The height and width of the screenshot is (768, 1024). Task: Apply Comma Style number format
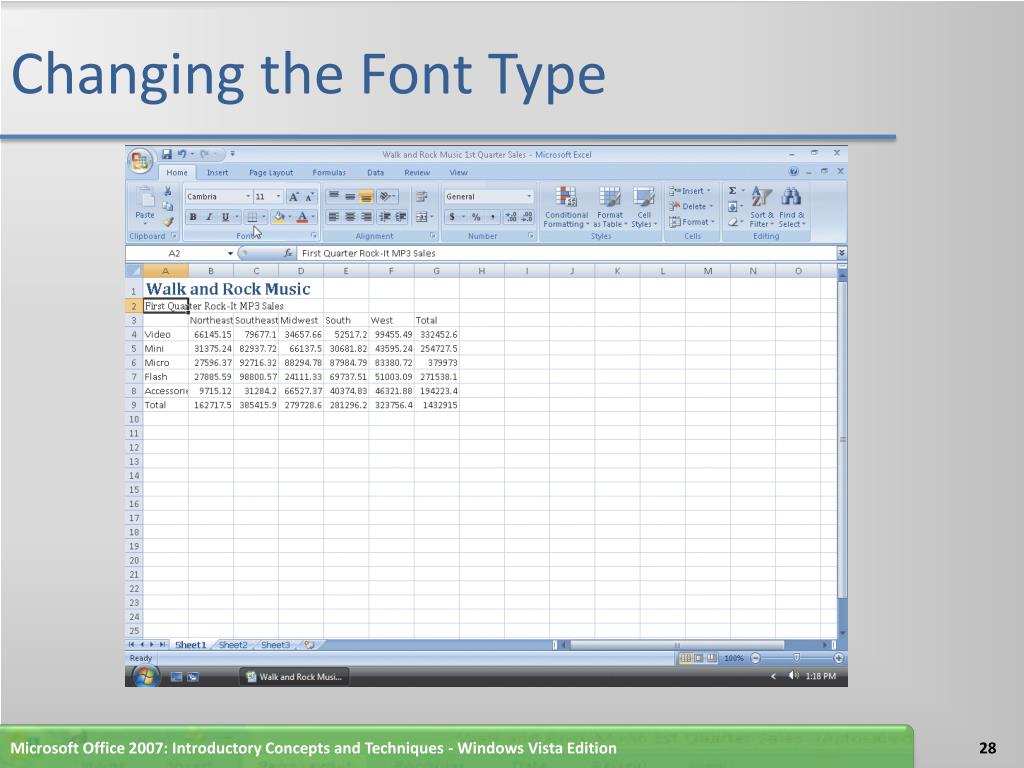[492, 217]
